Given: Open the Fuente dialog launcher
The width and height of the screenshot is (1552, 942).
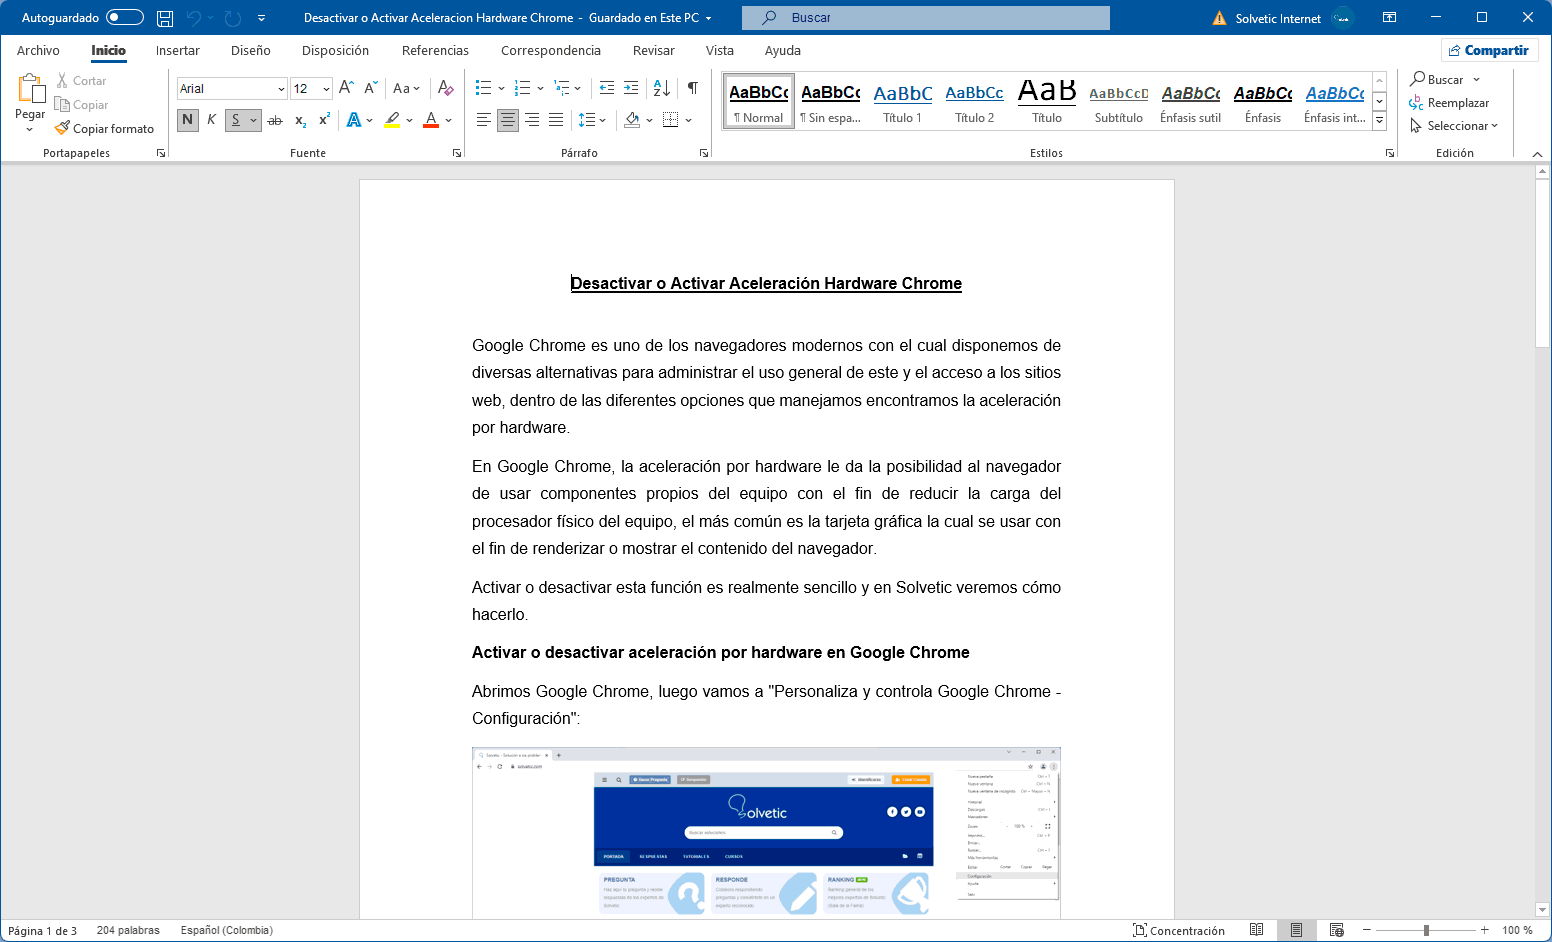Looking at the screenshot, I should pyautogui.click(x=457, y=153).
